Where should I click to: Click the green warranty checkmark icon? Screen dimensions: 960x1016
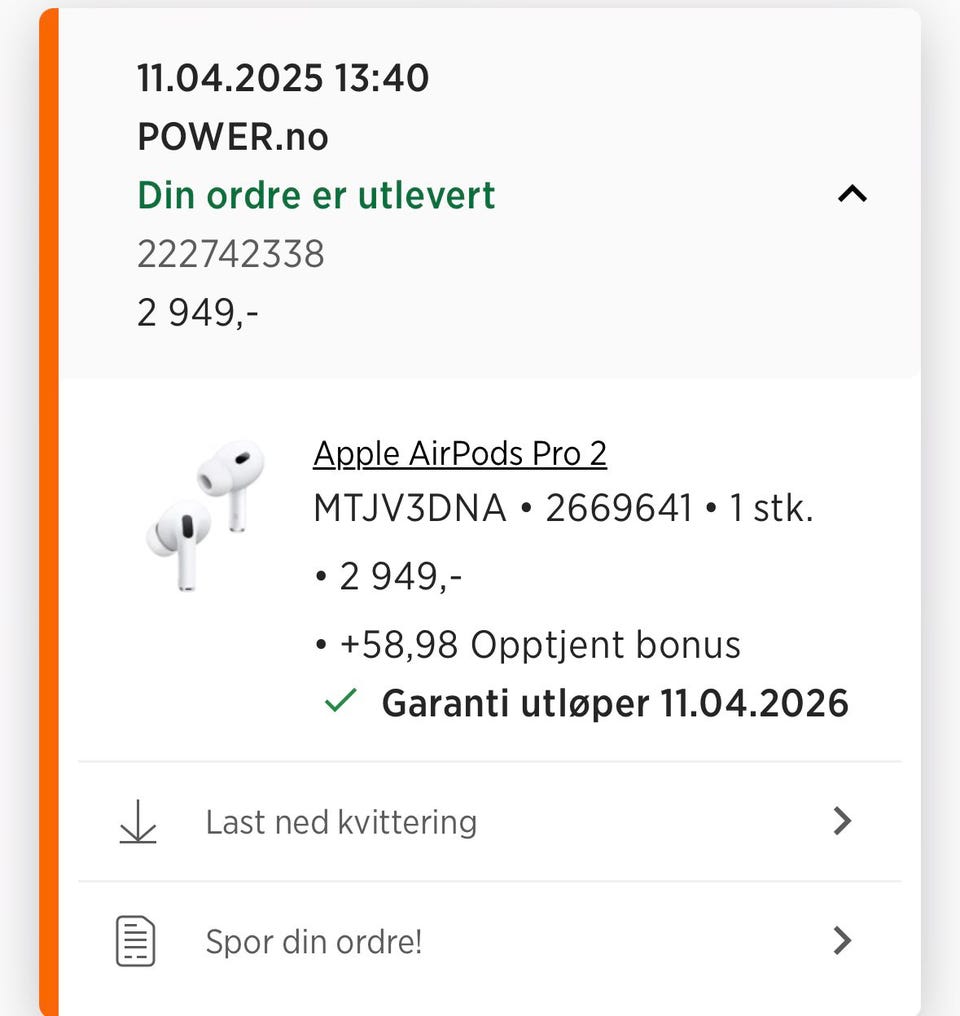click(340, 702)
